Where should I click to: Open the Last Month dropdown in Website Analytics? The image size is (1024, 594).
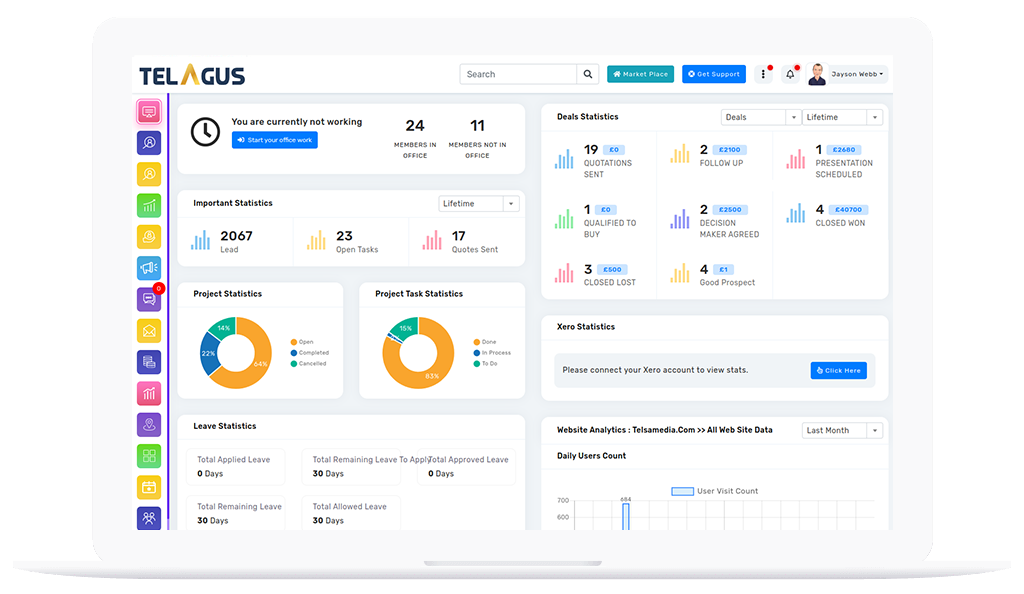(841, 429)
